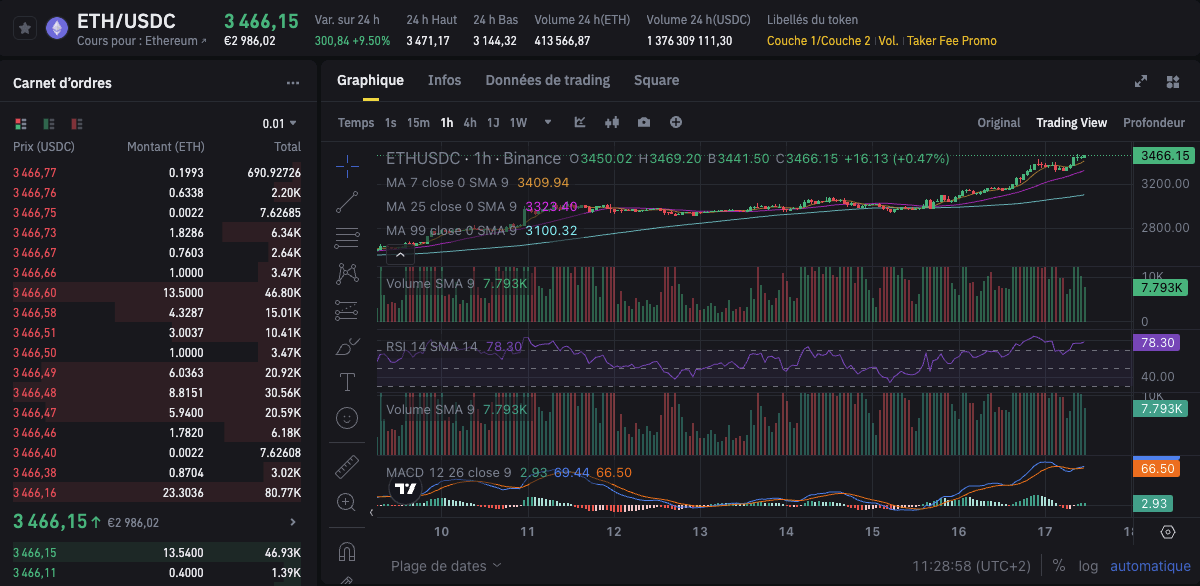Open the technical indicators icon

click(x=580, y=122)
